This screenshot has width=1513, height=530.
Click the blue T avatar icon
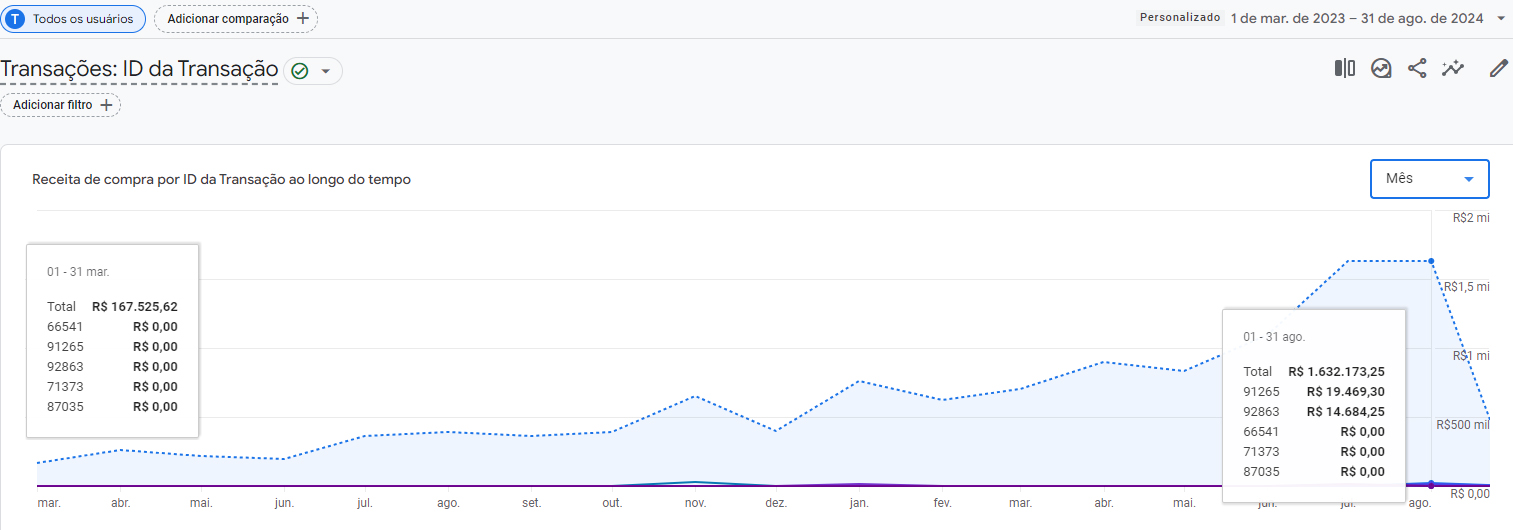[x=16, y=19]
